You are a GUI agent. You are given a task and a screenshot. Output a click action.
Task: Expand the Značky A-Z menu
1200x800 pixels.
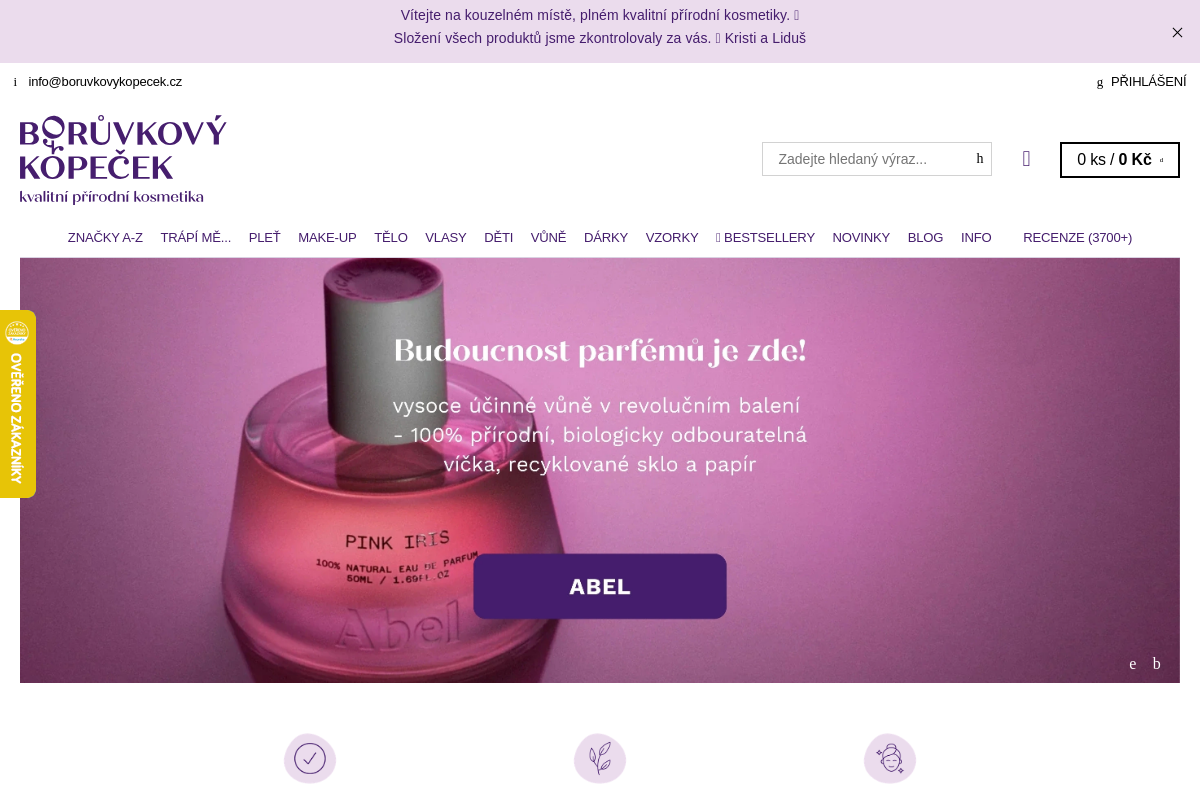pos(105,238)
